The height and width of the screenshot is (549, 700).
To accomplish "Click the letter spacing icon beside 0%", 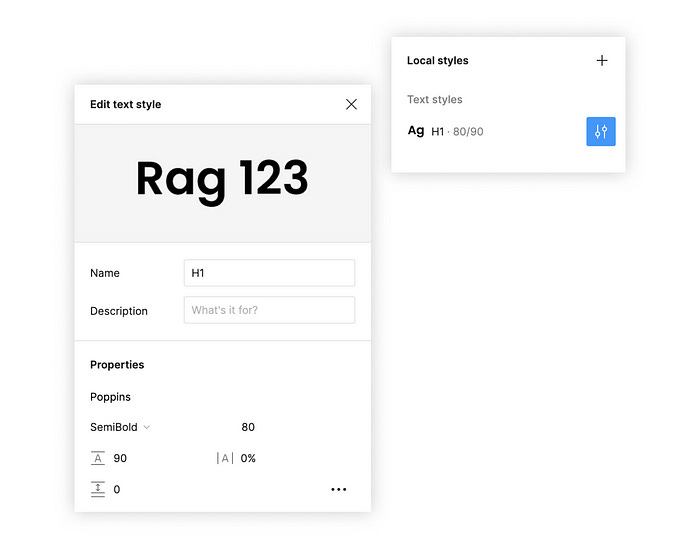I will click(x=225, y=458).
